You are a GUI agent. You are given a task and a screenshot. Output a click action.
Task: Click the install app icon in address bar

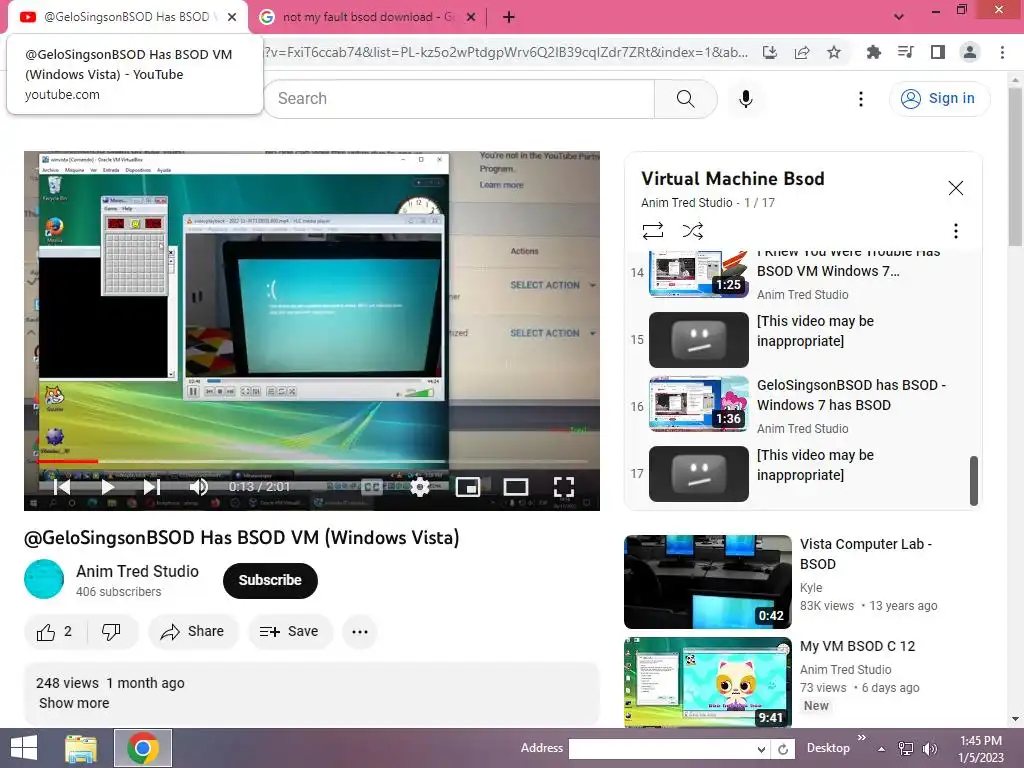point(770,52)
